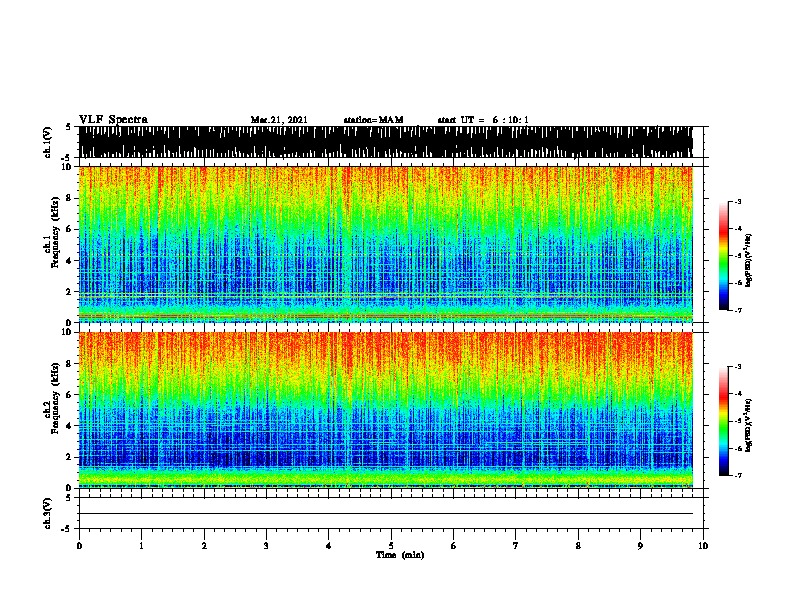Click the "-3" tick on ch.2 color bar

tap(737, 367)
